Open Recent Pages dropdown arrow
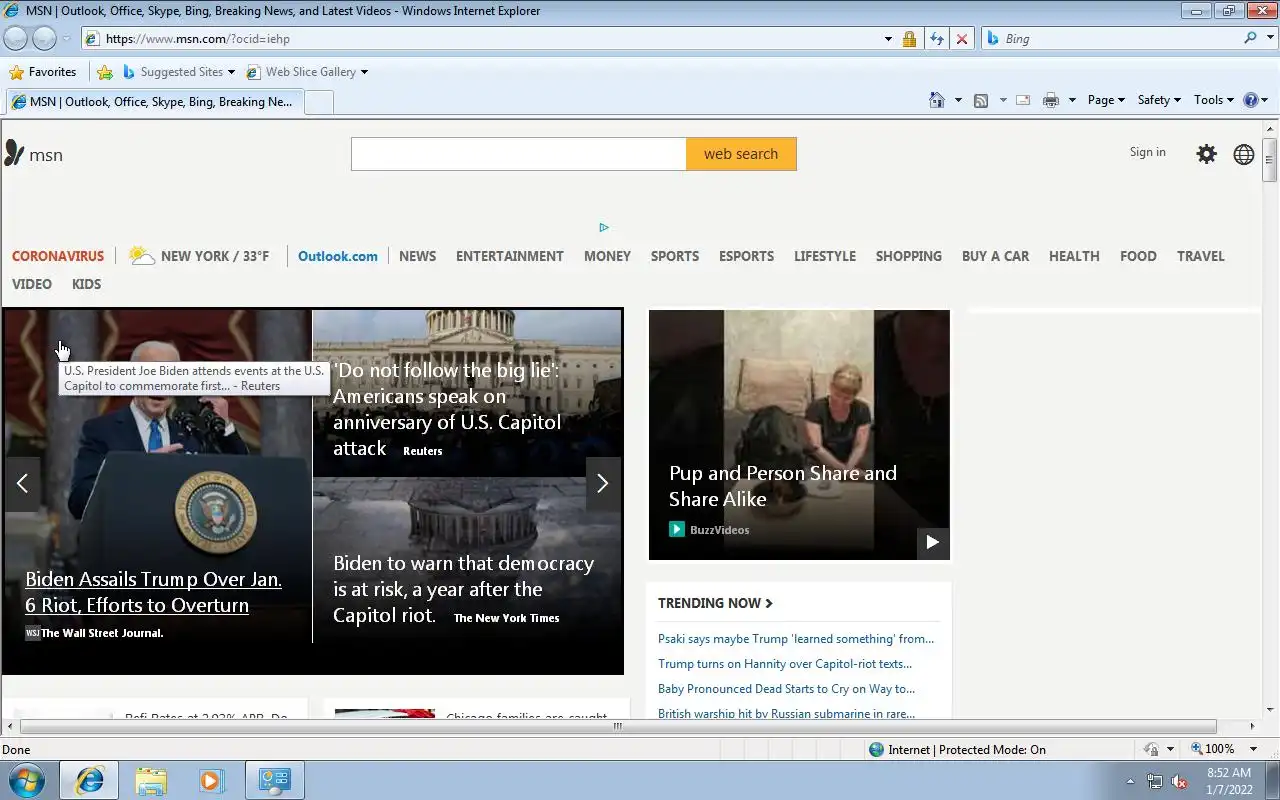The height and width of the screenshot is (800, 1280). pos(66,39)
